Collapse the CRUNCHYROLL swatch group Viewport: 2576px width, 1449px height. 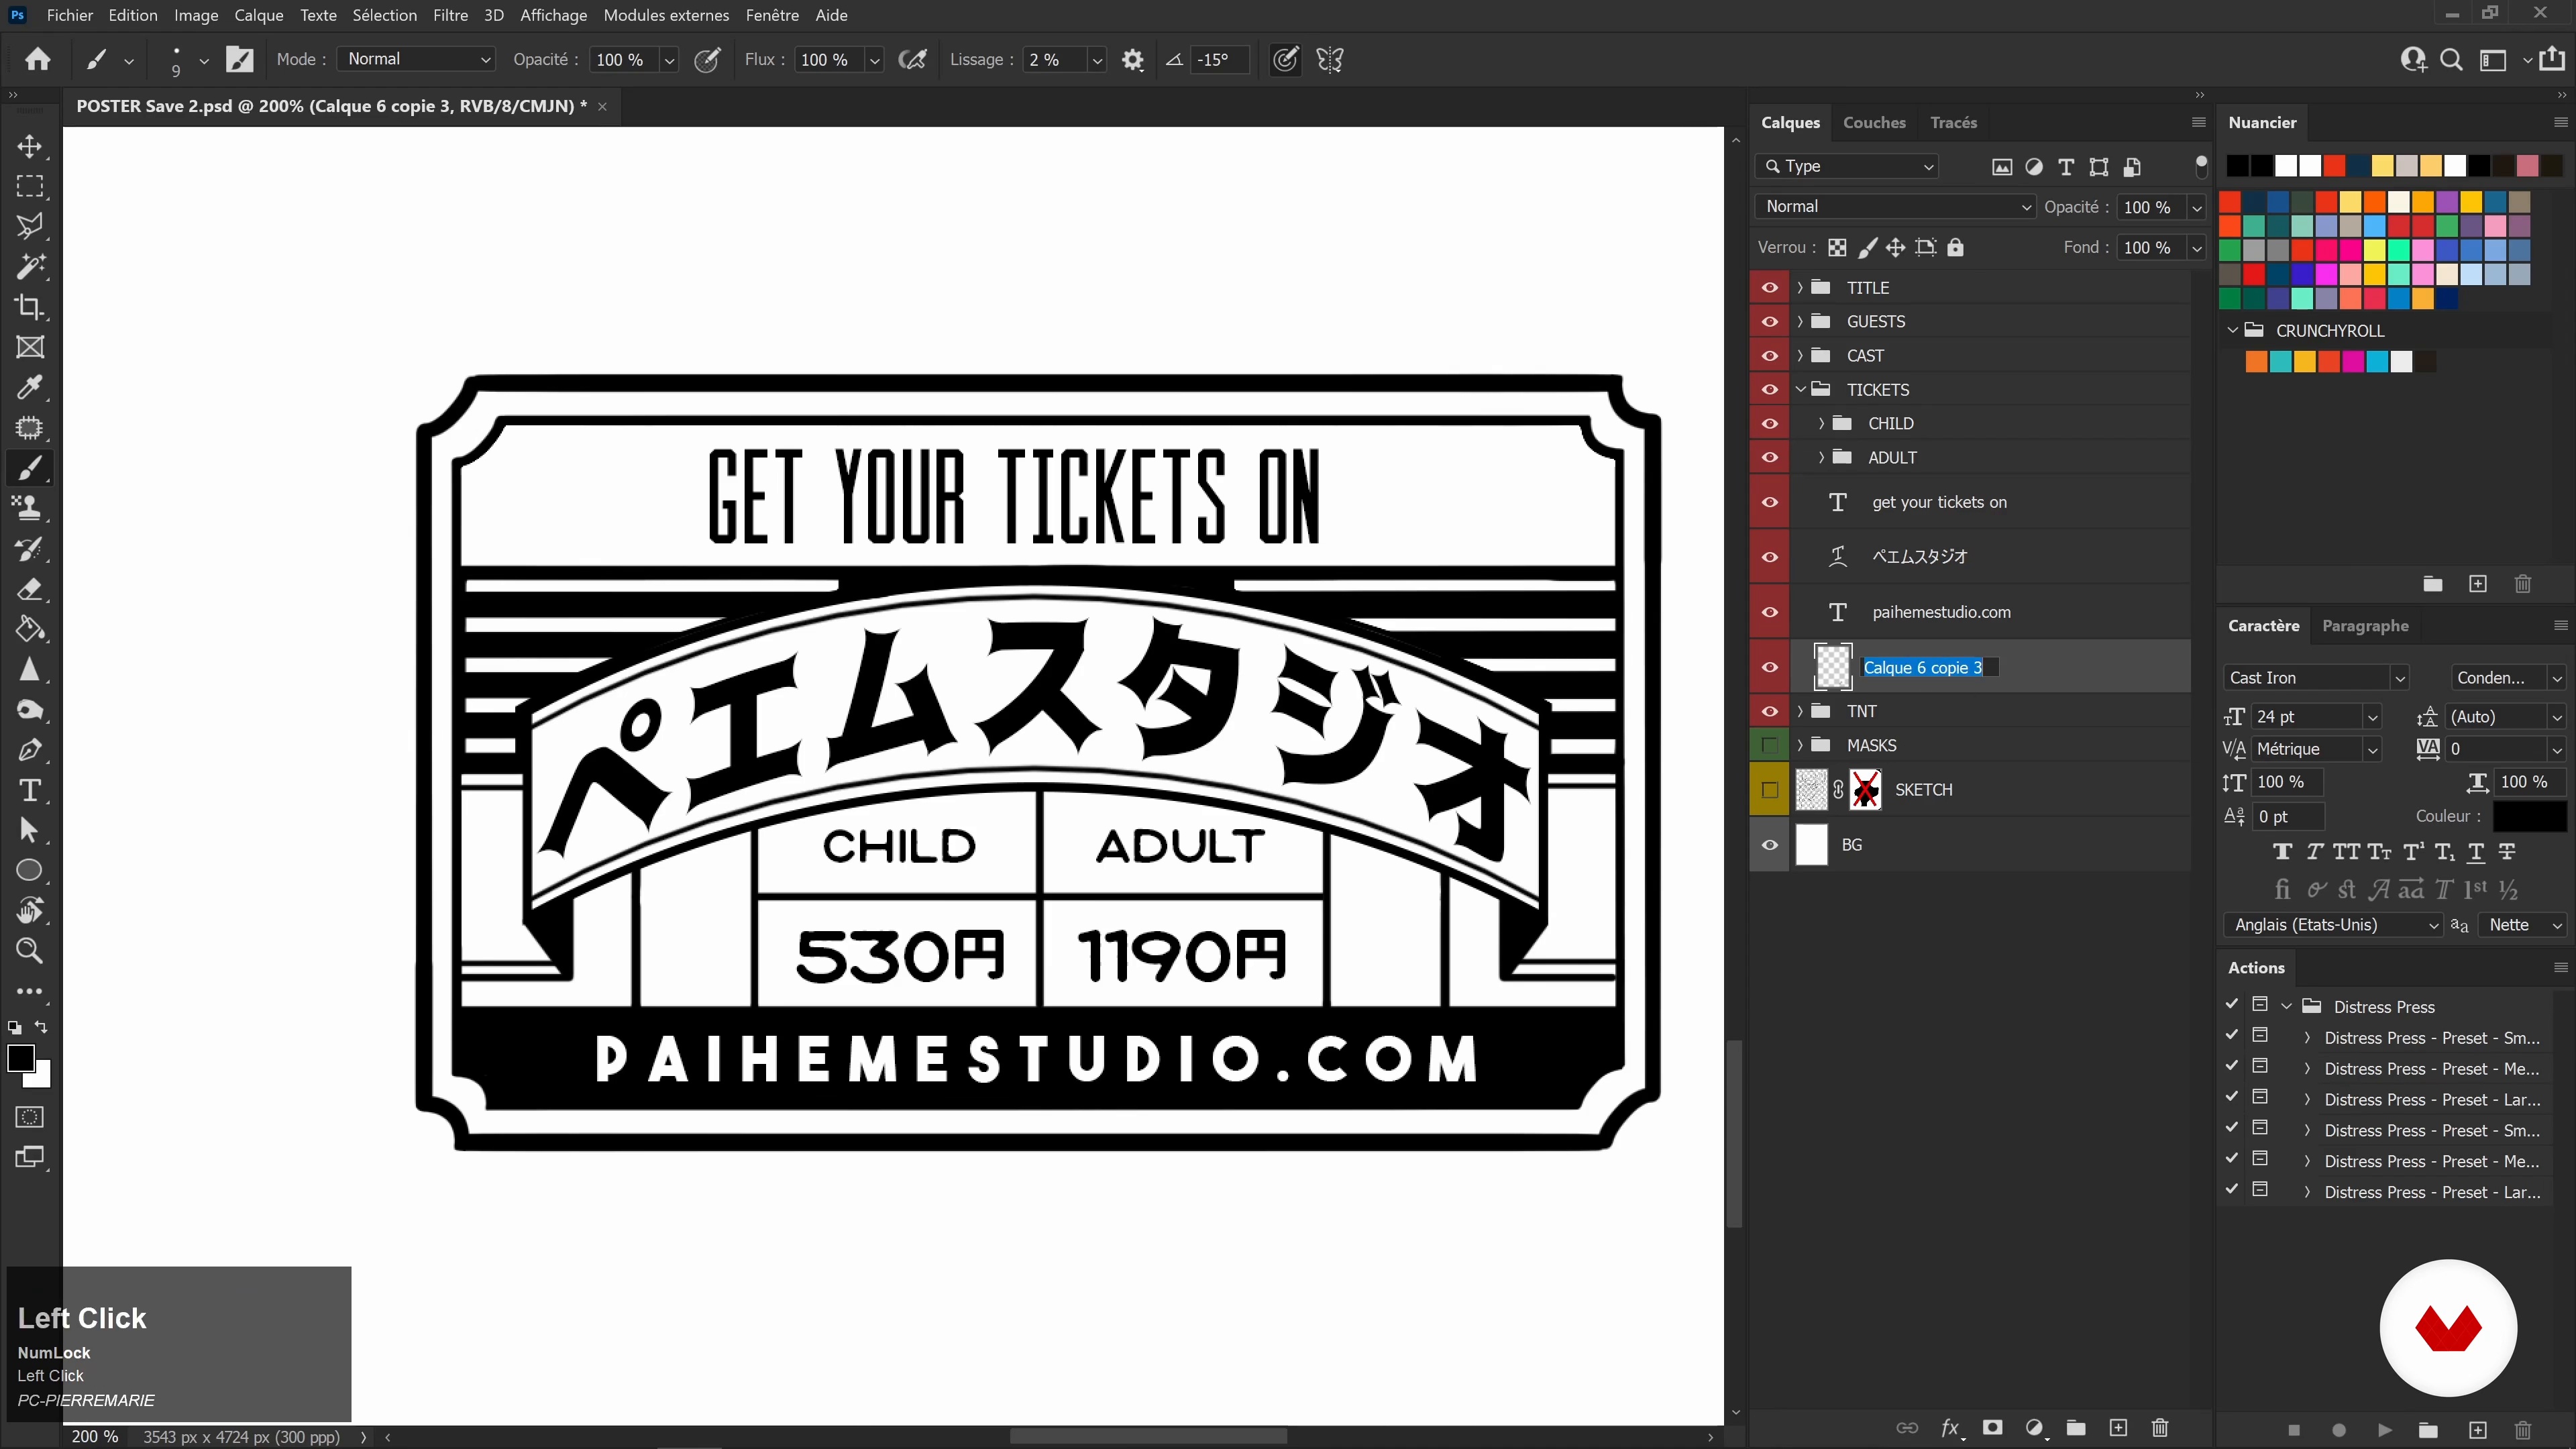pos(2232,330)
